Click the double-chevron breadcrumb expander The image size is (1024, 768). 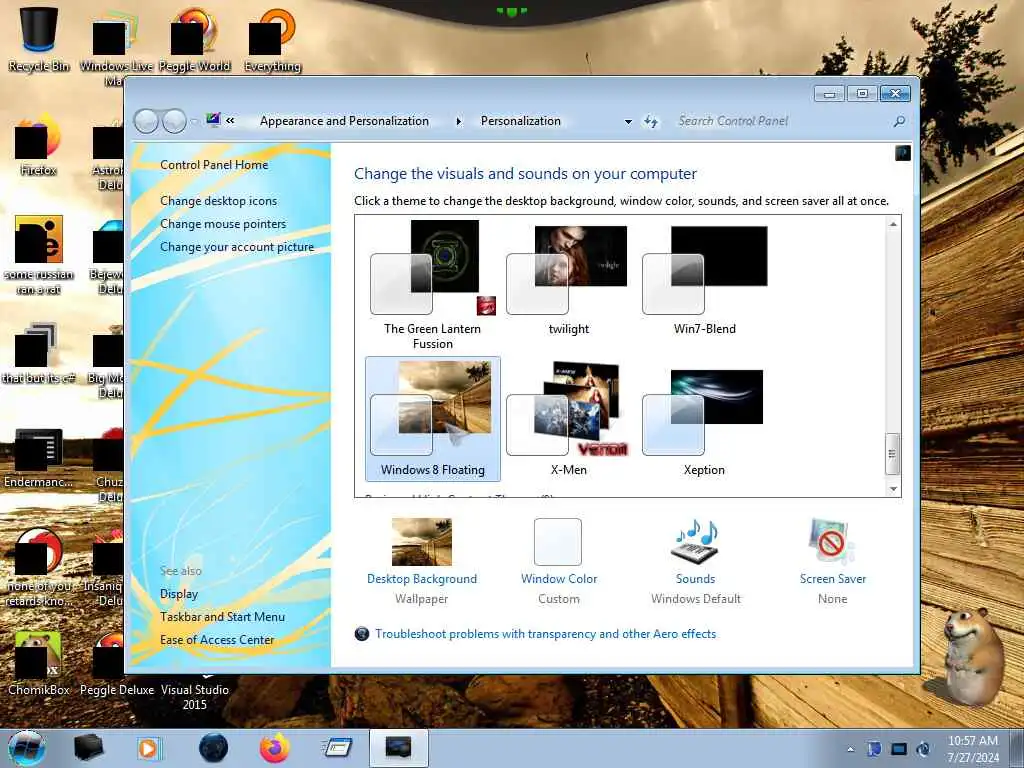[x=231, y=120]
